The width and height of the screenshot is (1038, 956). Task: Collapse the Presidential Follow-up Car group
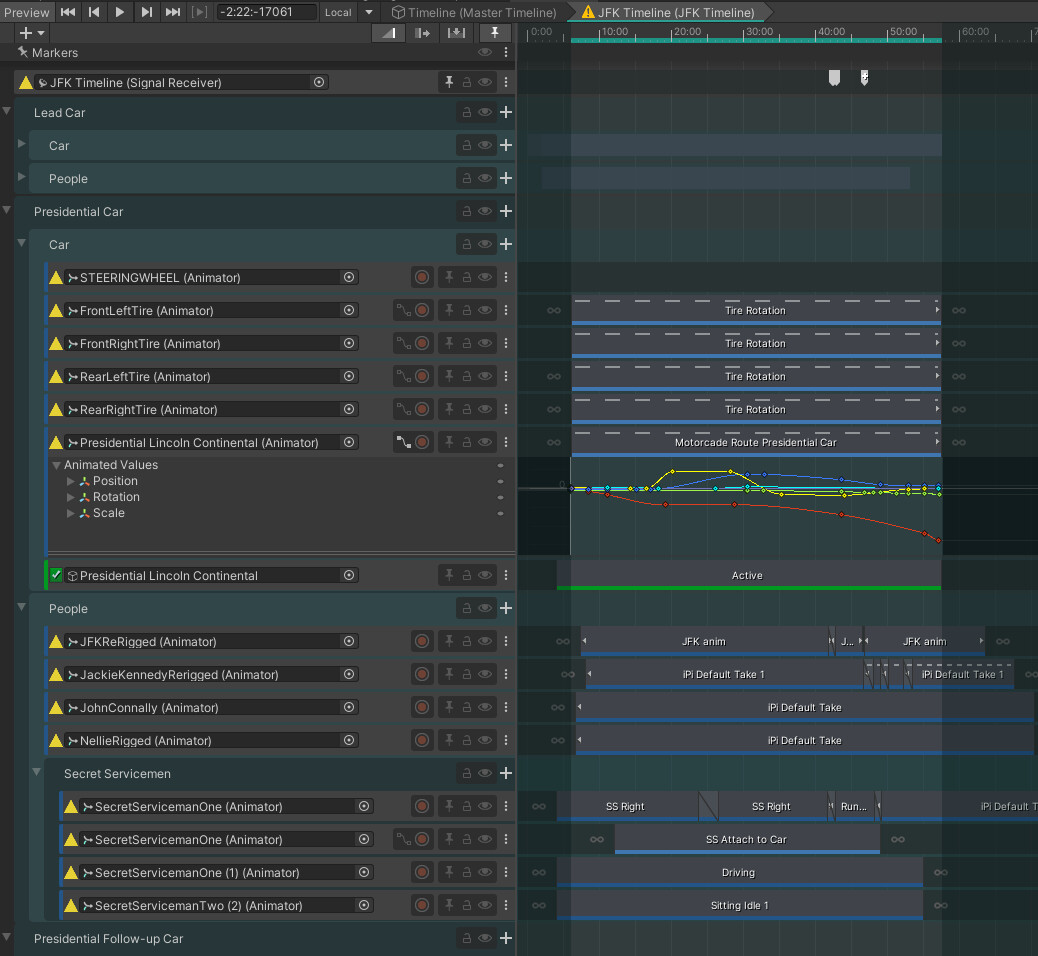click(7, 937)
